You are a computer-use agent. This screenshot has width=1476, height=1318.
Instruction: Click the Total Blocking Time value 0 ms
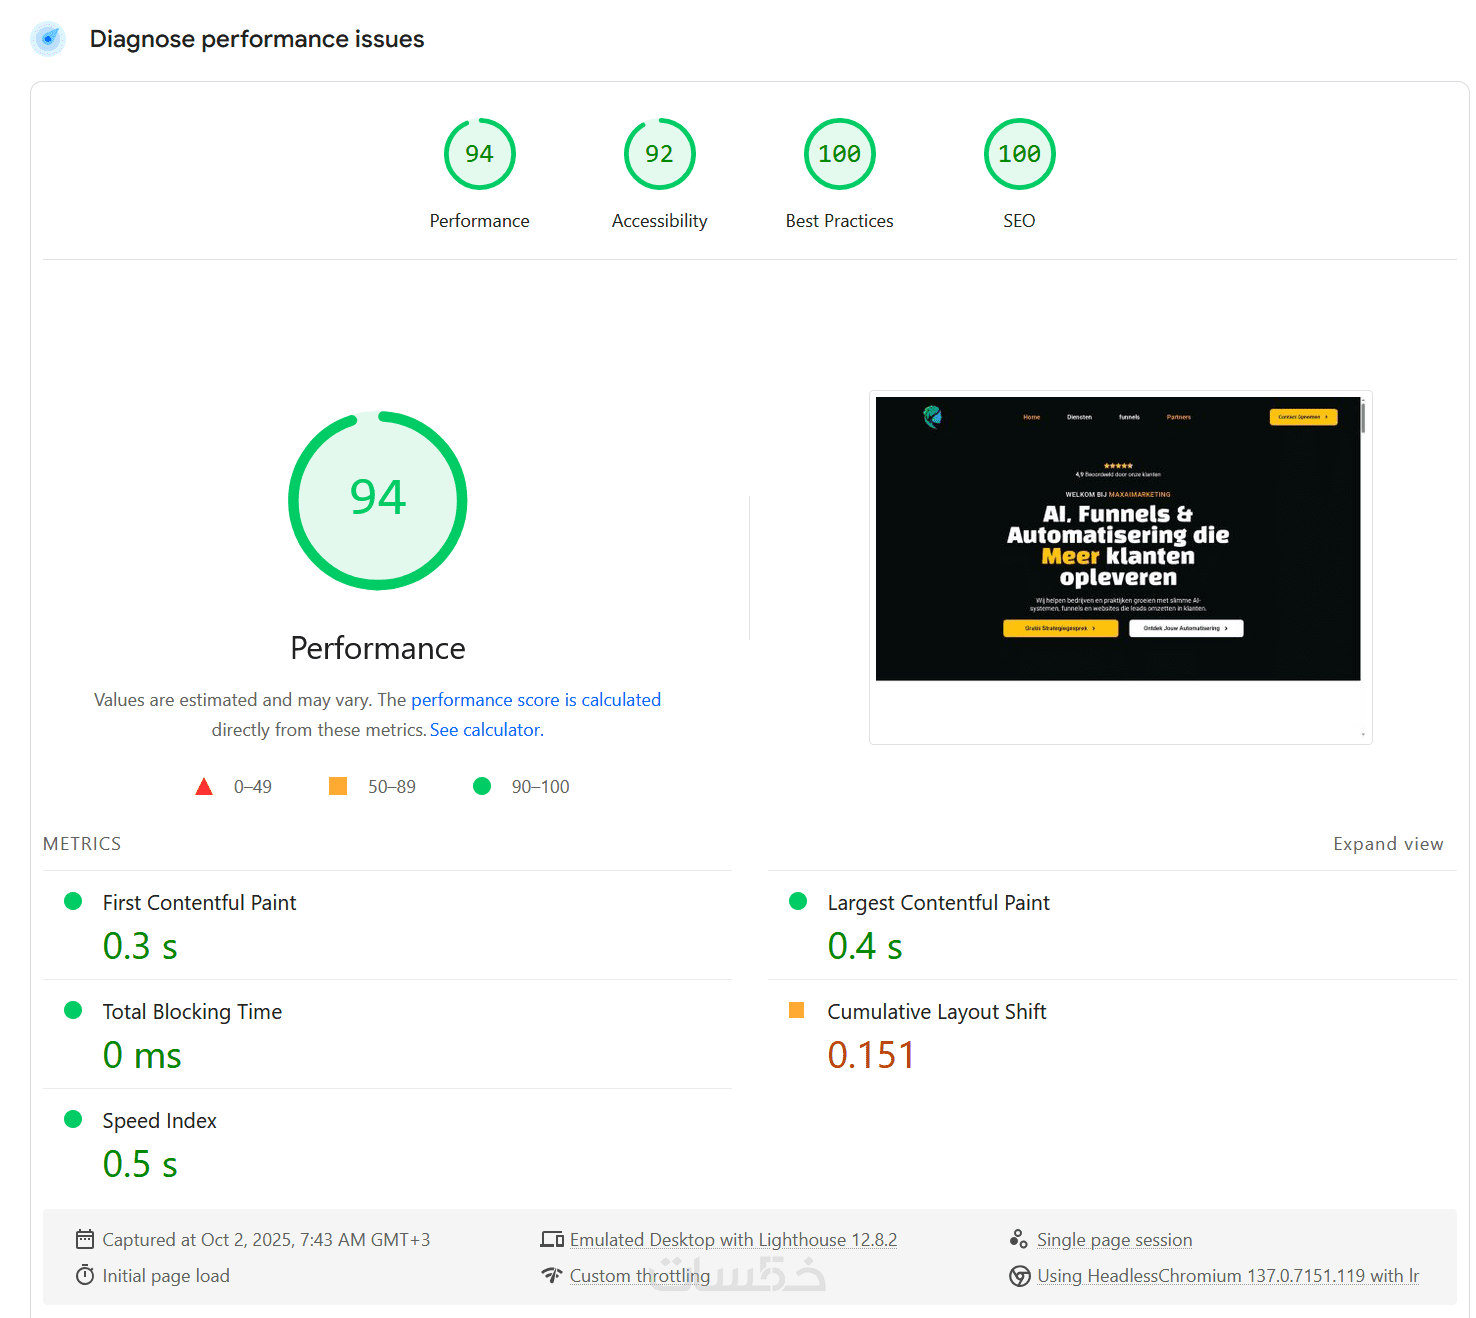click(x=142, y=1055)
